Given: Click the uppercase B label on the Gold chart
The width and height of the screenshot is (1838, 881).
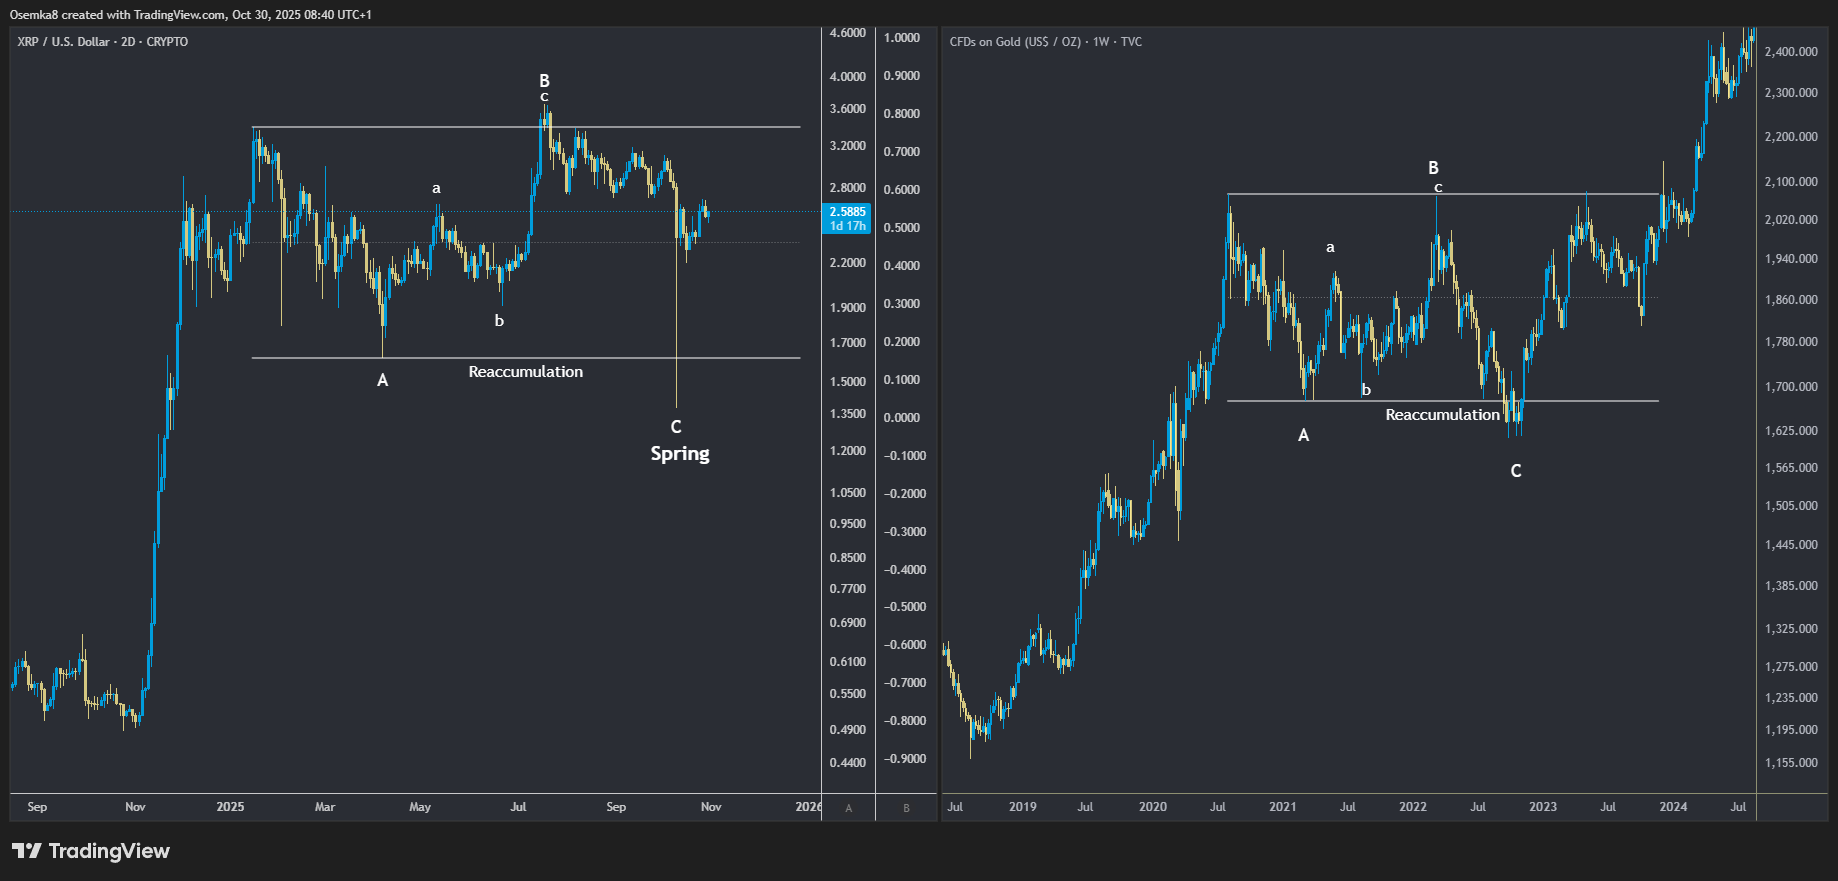Looking at the screenshot, I should [1433, 168].
